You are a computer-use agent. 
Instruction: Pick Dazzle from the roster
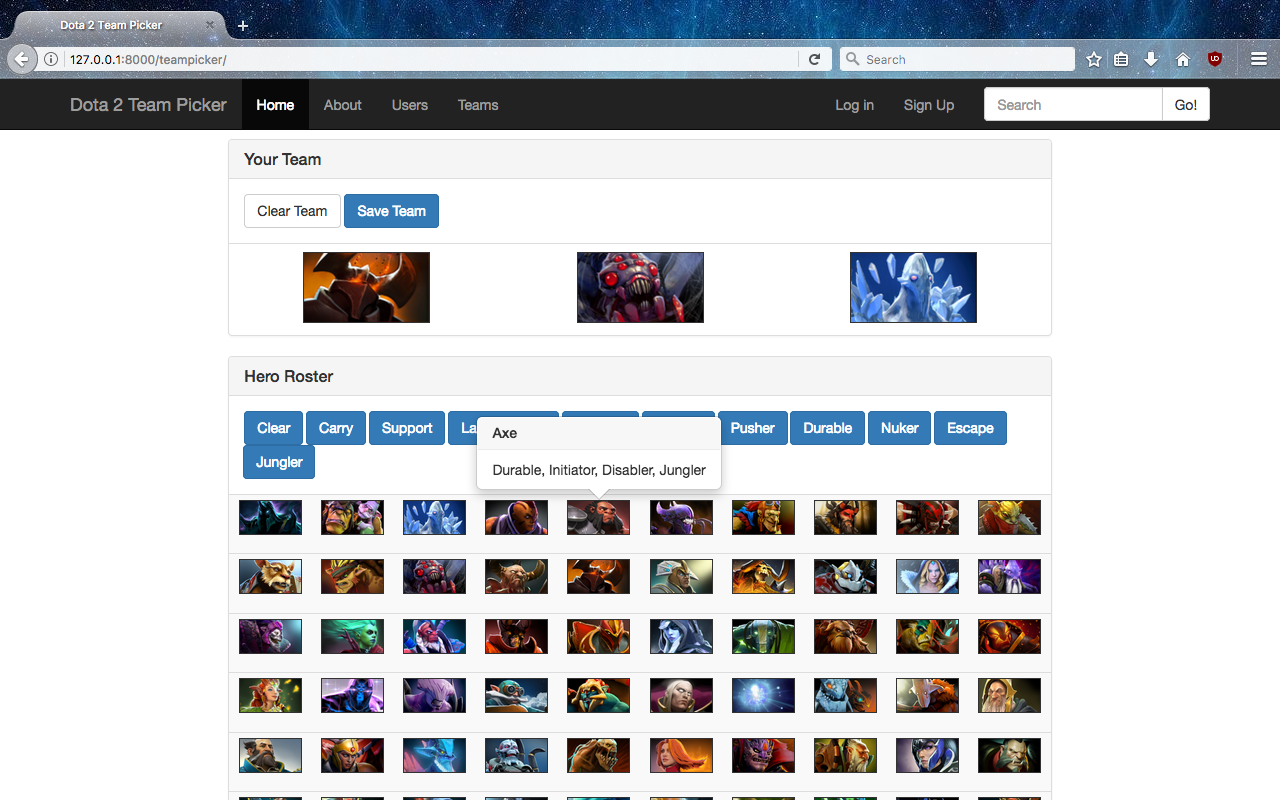[270, 636]
